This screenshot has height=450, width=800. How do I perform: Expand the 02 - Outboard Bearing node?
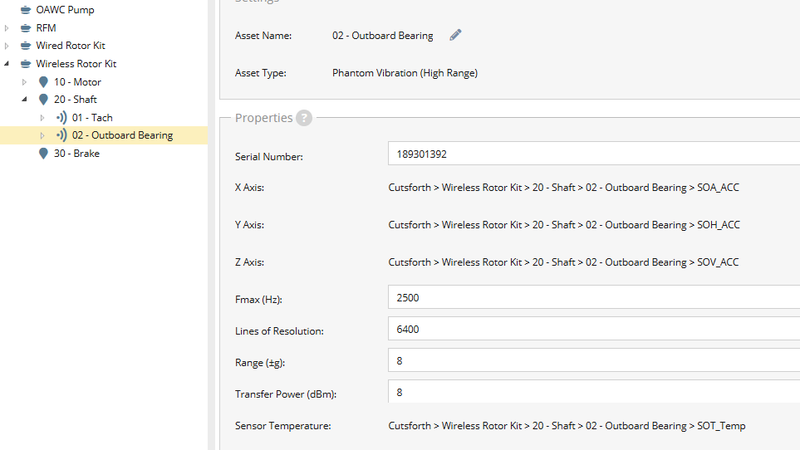tap(42, 135)
